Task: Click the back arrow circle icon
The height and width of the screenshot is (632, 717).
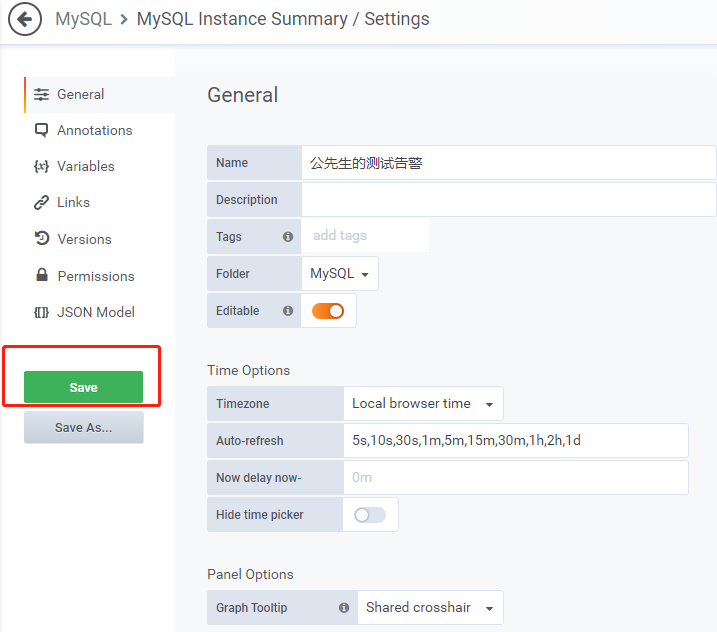Action: [25, 19]
